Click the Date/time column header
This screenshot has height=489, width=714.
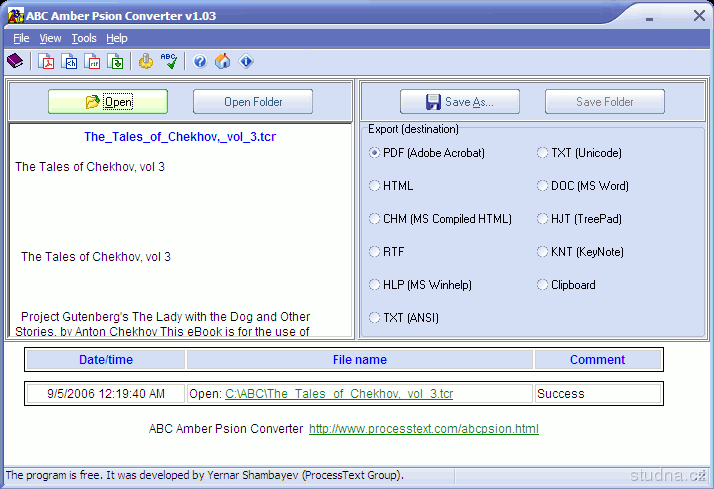coord(106,360)
